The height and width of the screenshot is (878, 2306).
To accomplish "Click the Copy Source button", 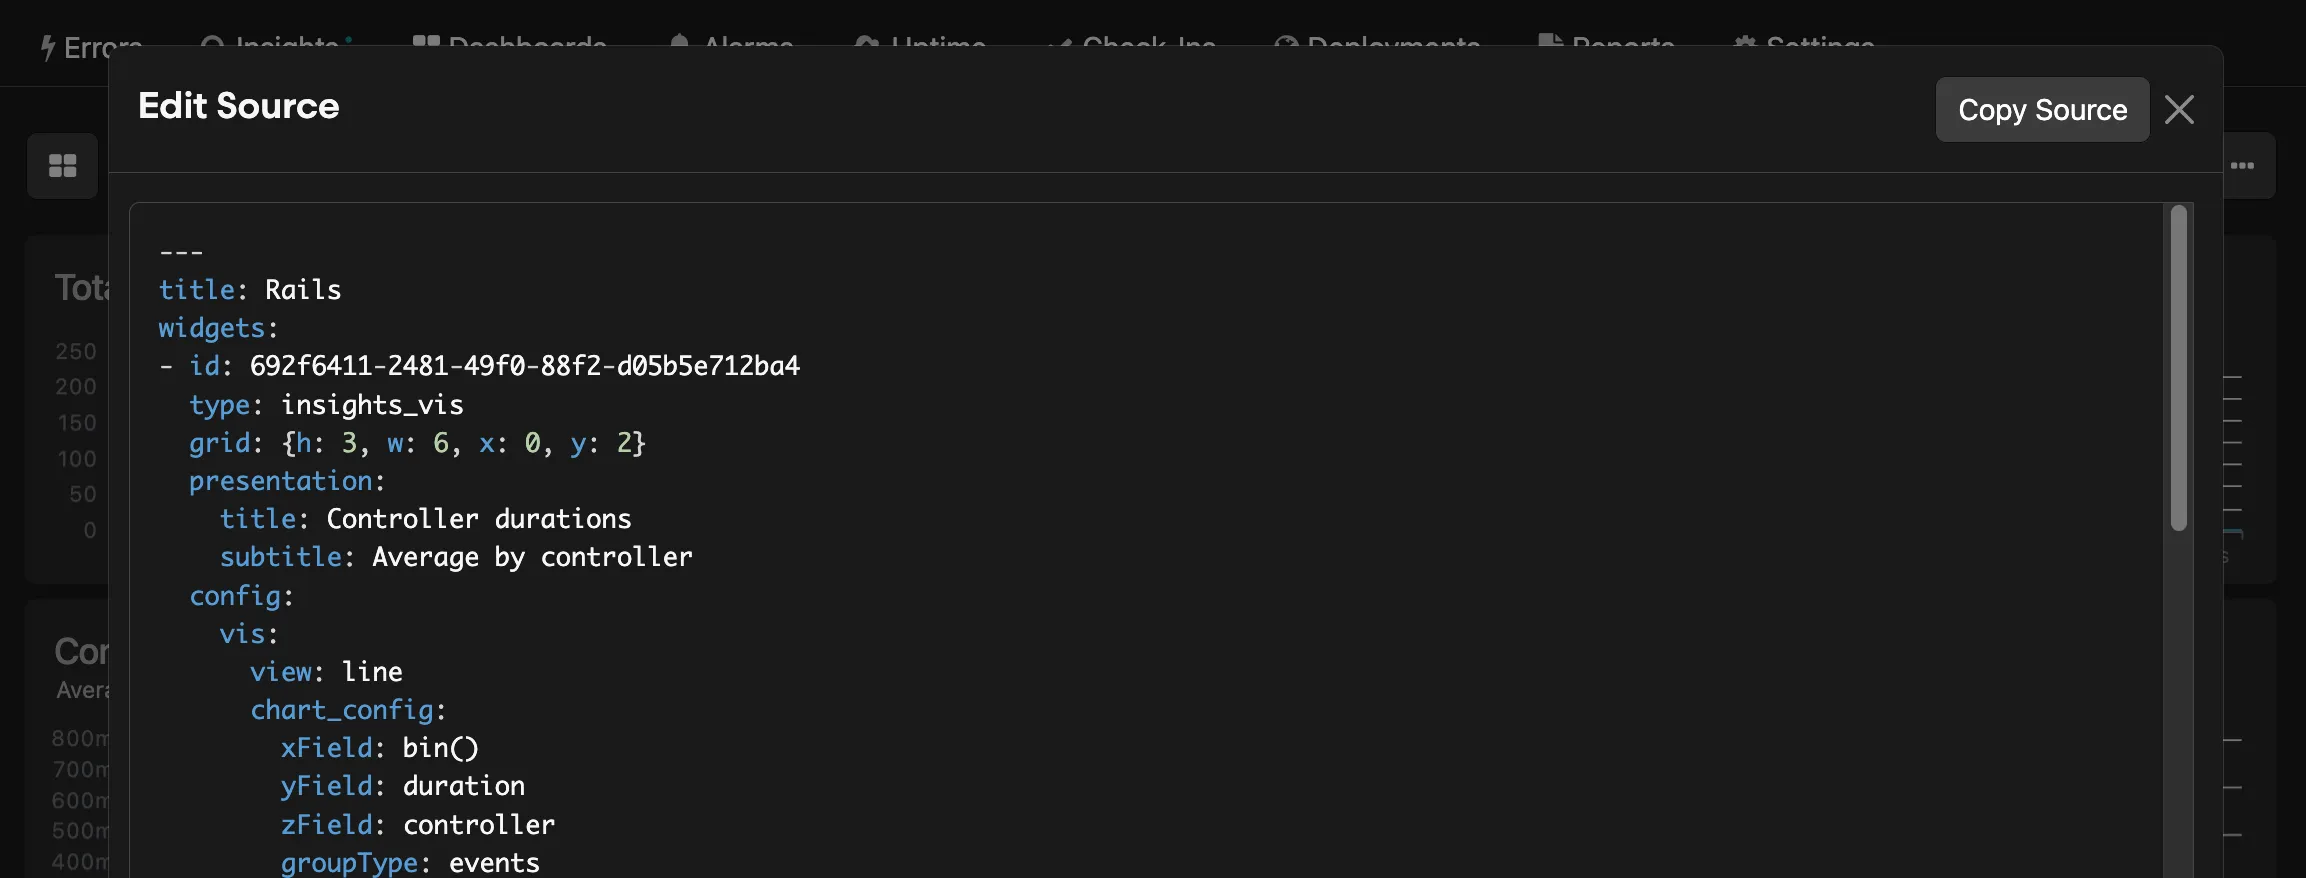I will 2042,109.
